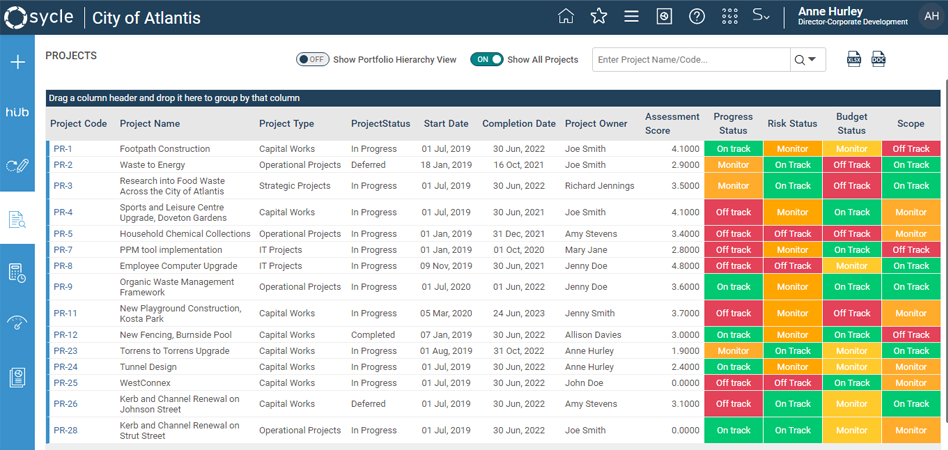Click the home icon in top bar
948x450 pixels.
pos(565,16)
